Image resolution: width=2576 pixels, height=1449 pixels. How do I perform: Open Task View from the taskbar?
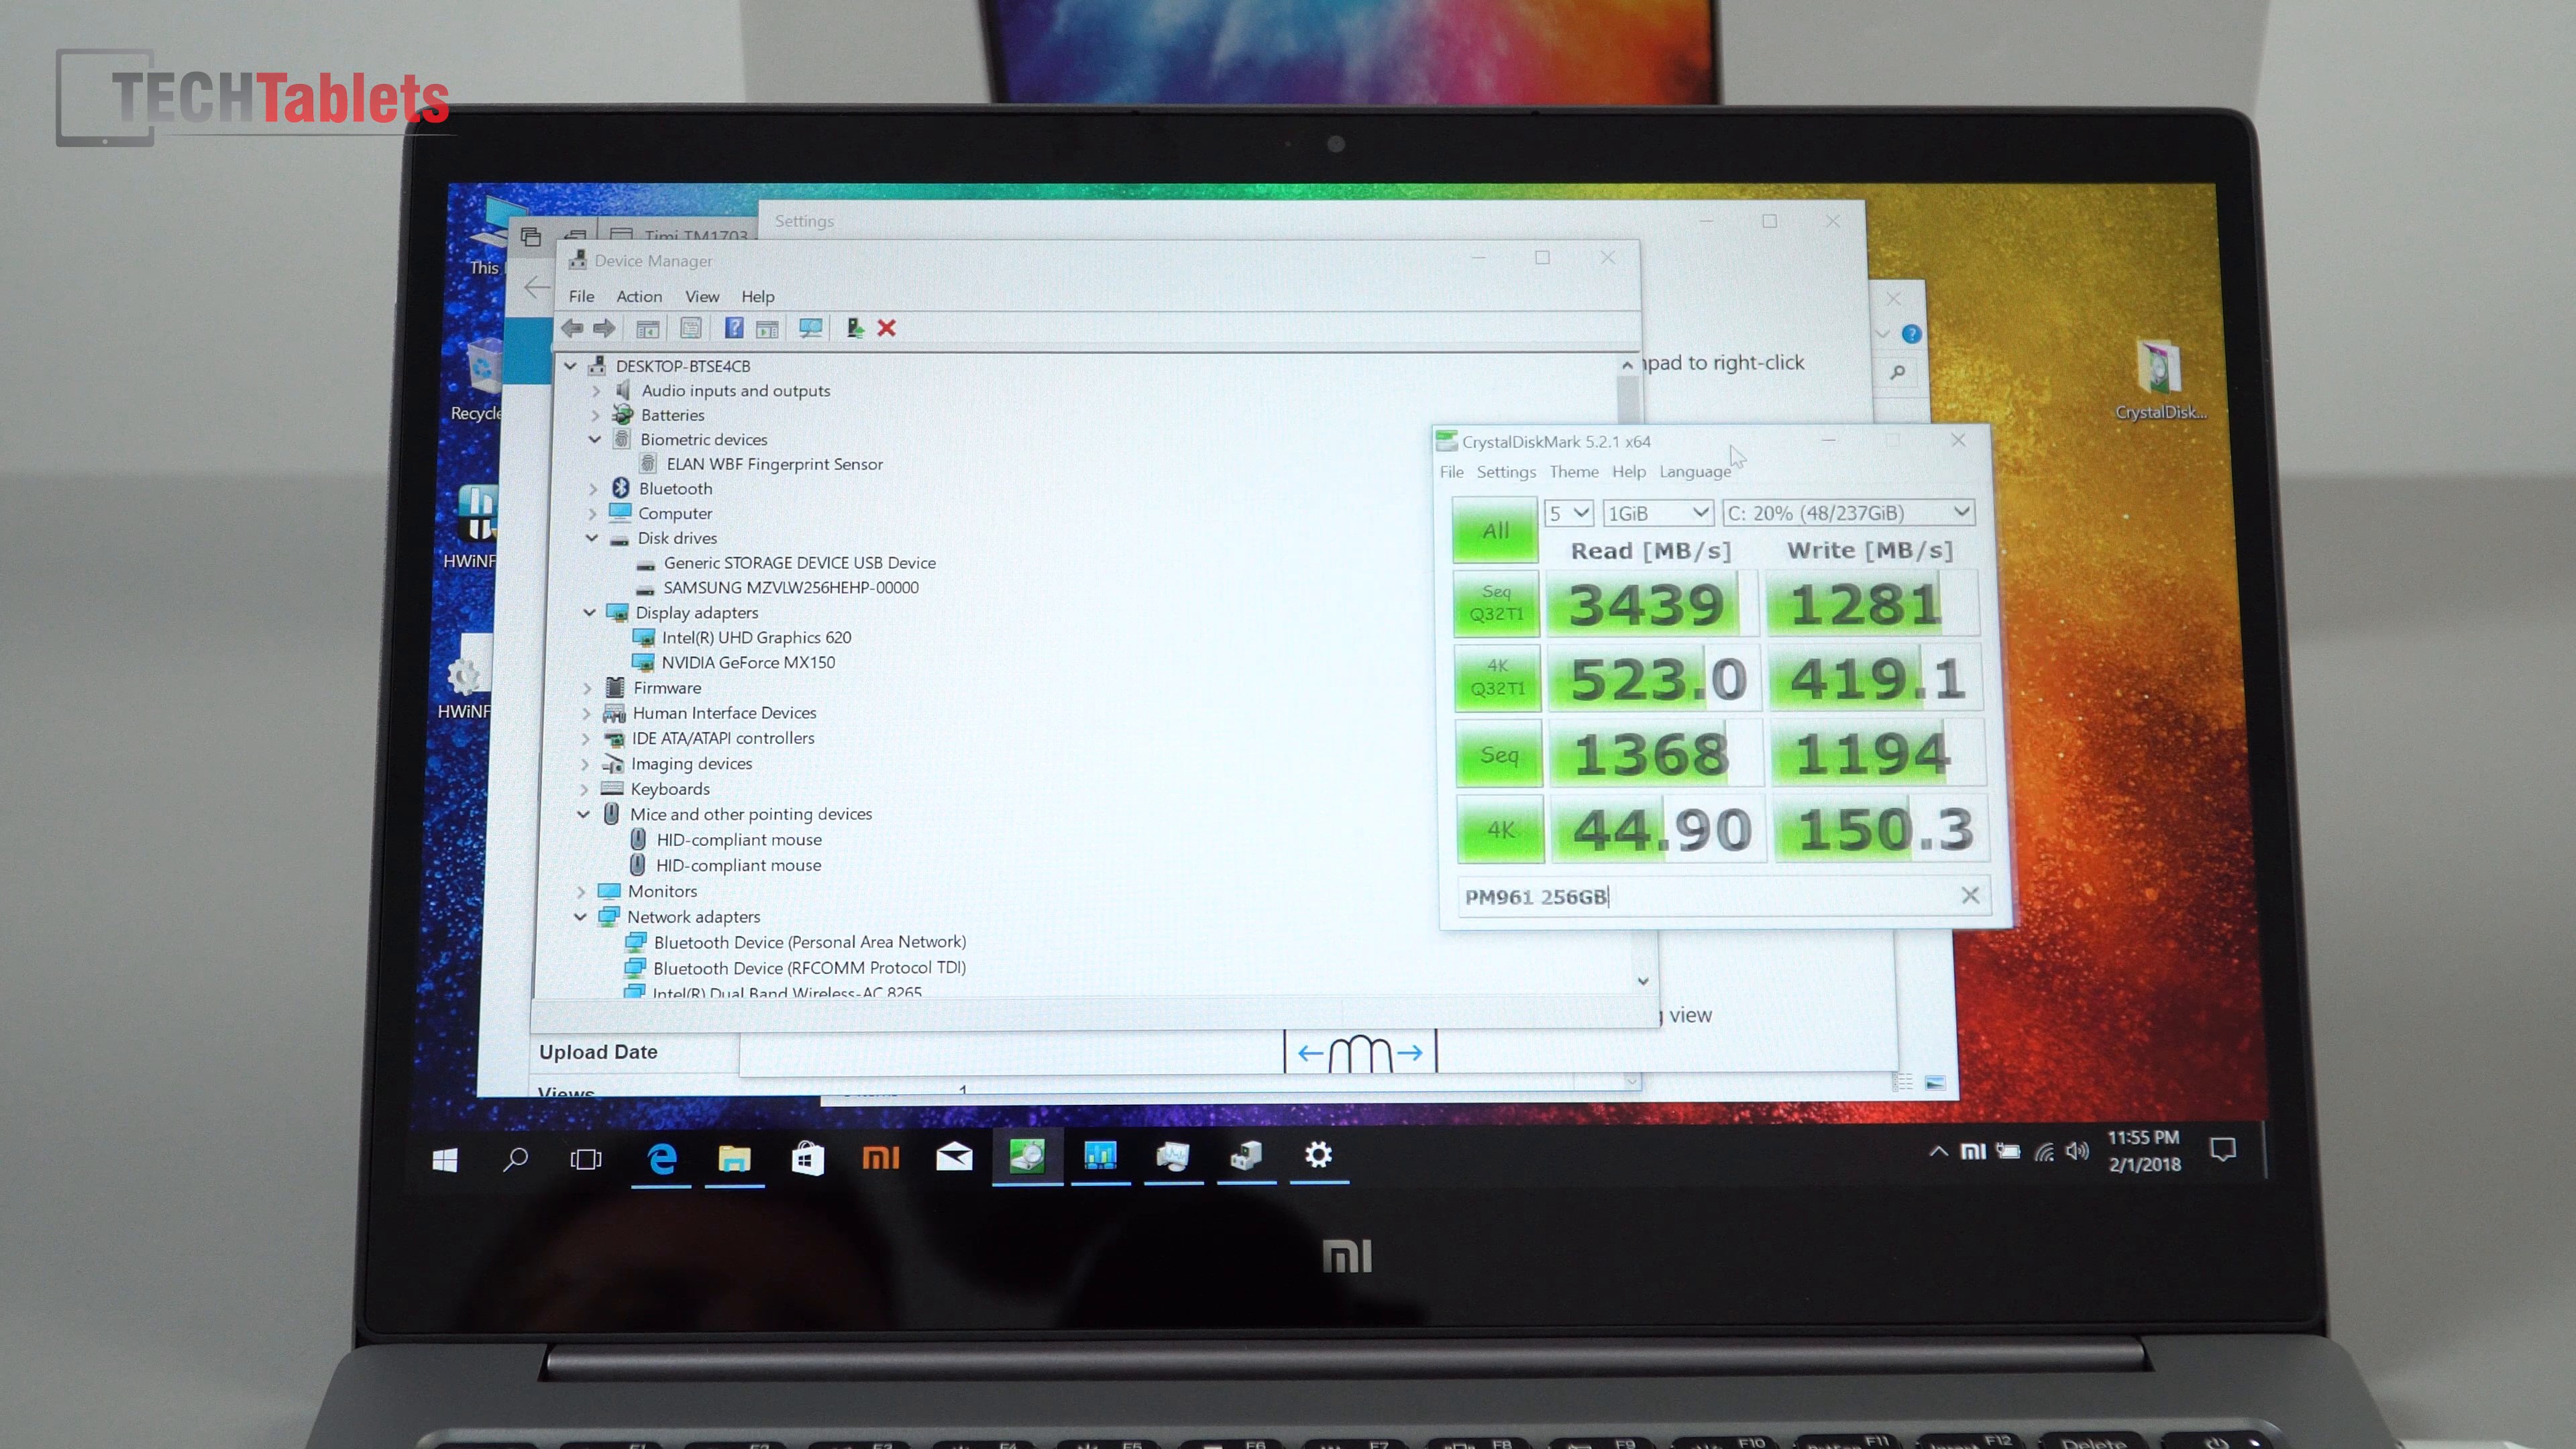(586, 1159)
